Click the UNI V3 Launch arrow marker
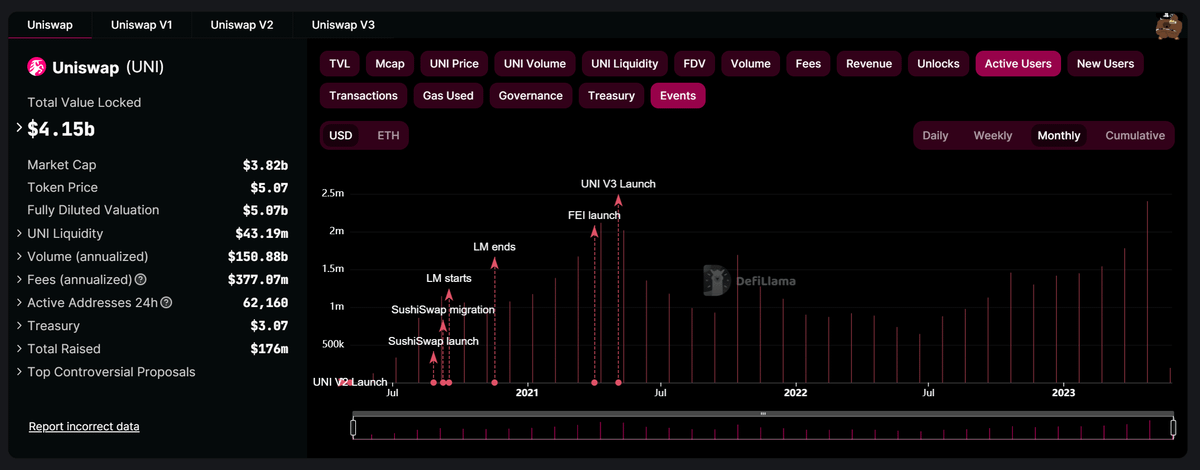The image size is (1200, 470). tap(618, 201)
